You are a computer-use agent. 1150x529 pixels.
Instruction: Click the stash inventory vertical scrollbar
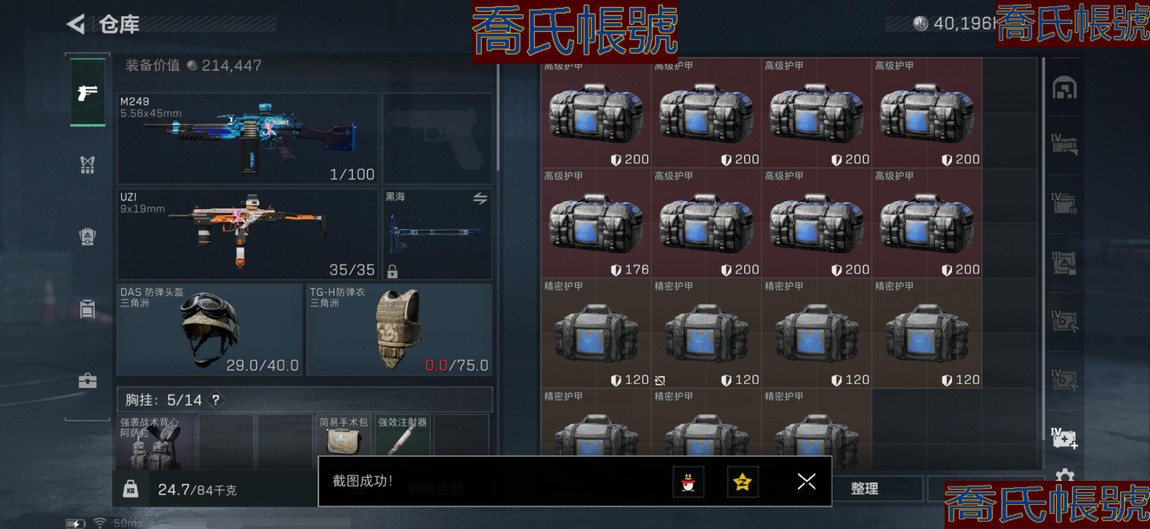tap(1043, 264)
